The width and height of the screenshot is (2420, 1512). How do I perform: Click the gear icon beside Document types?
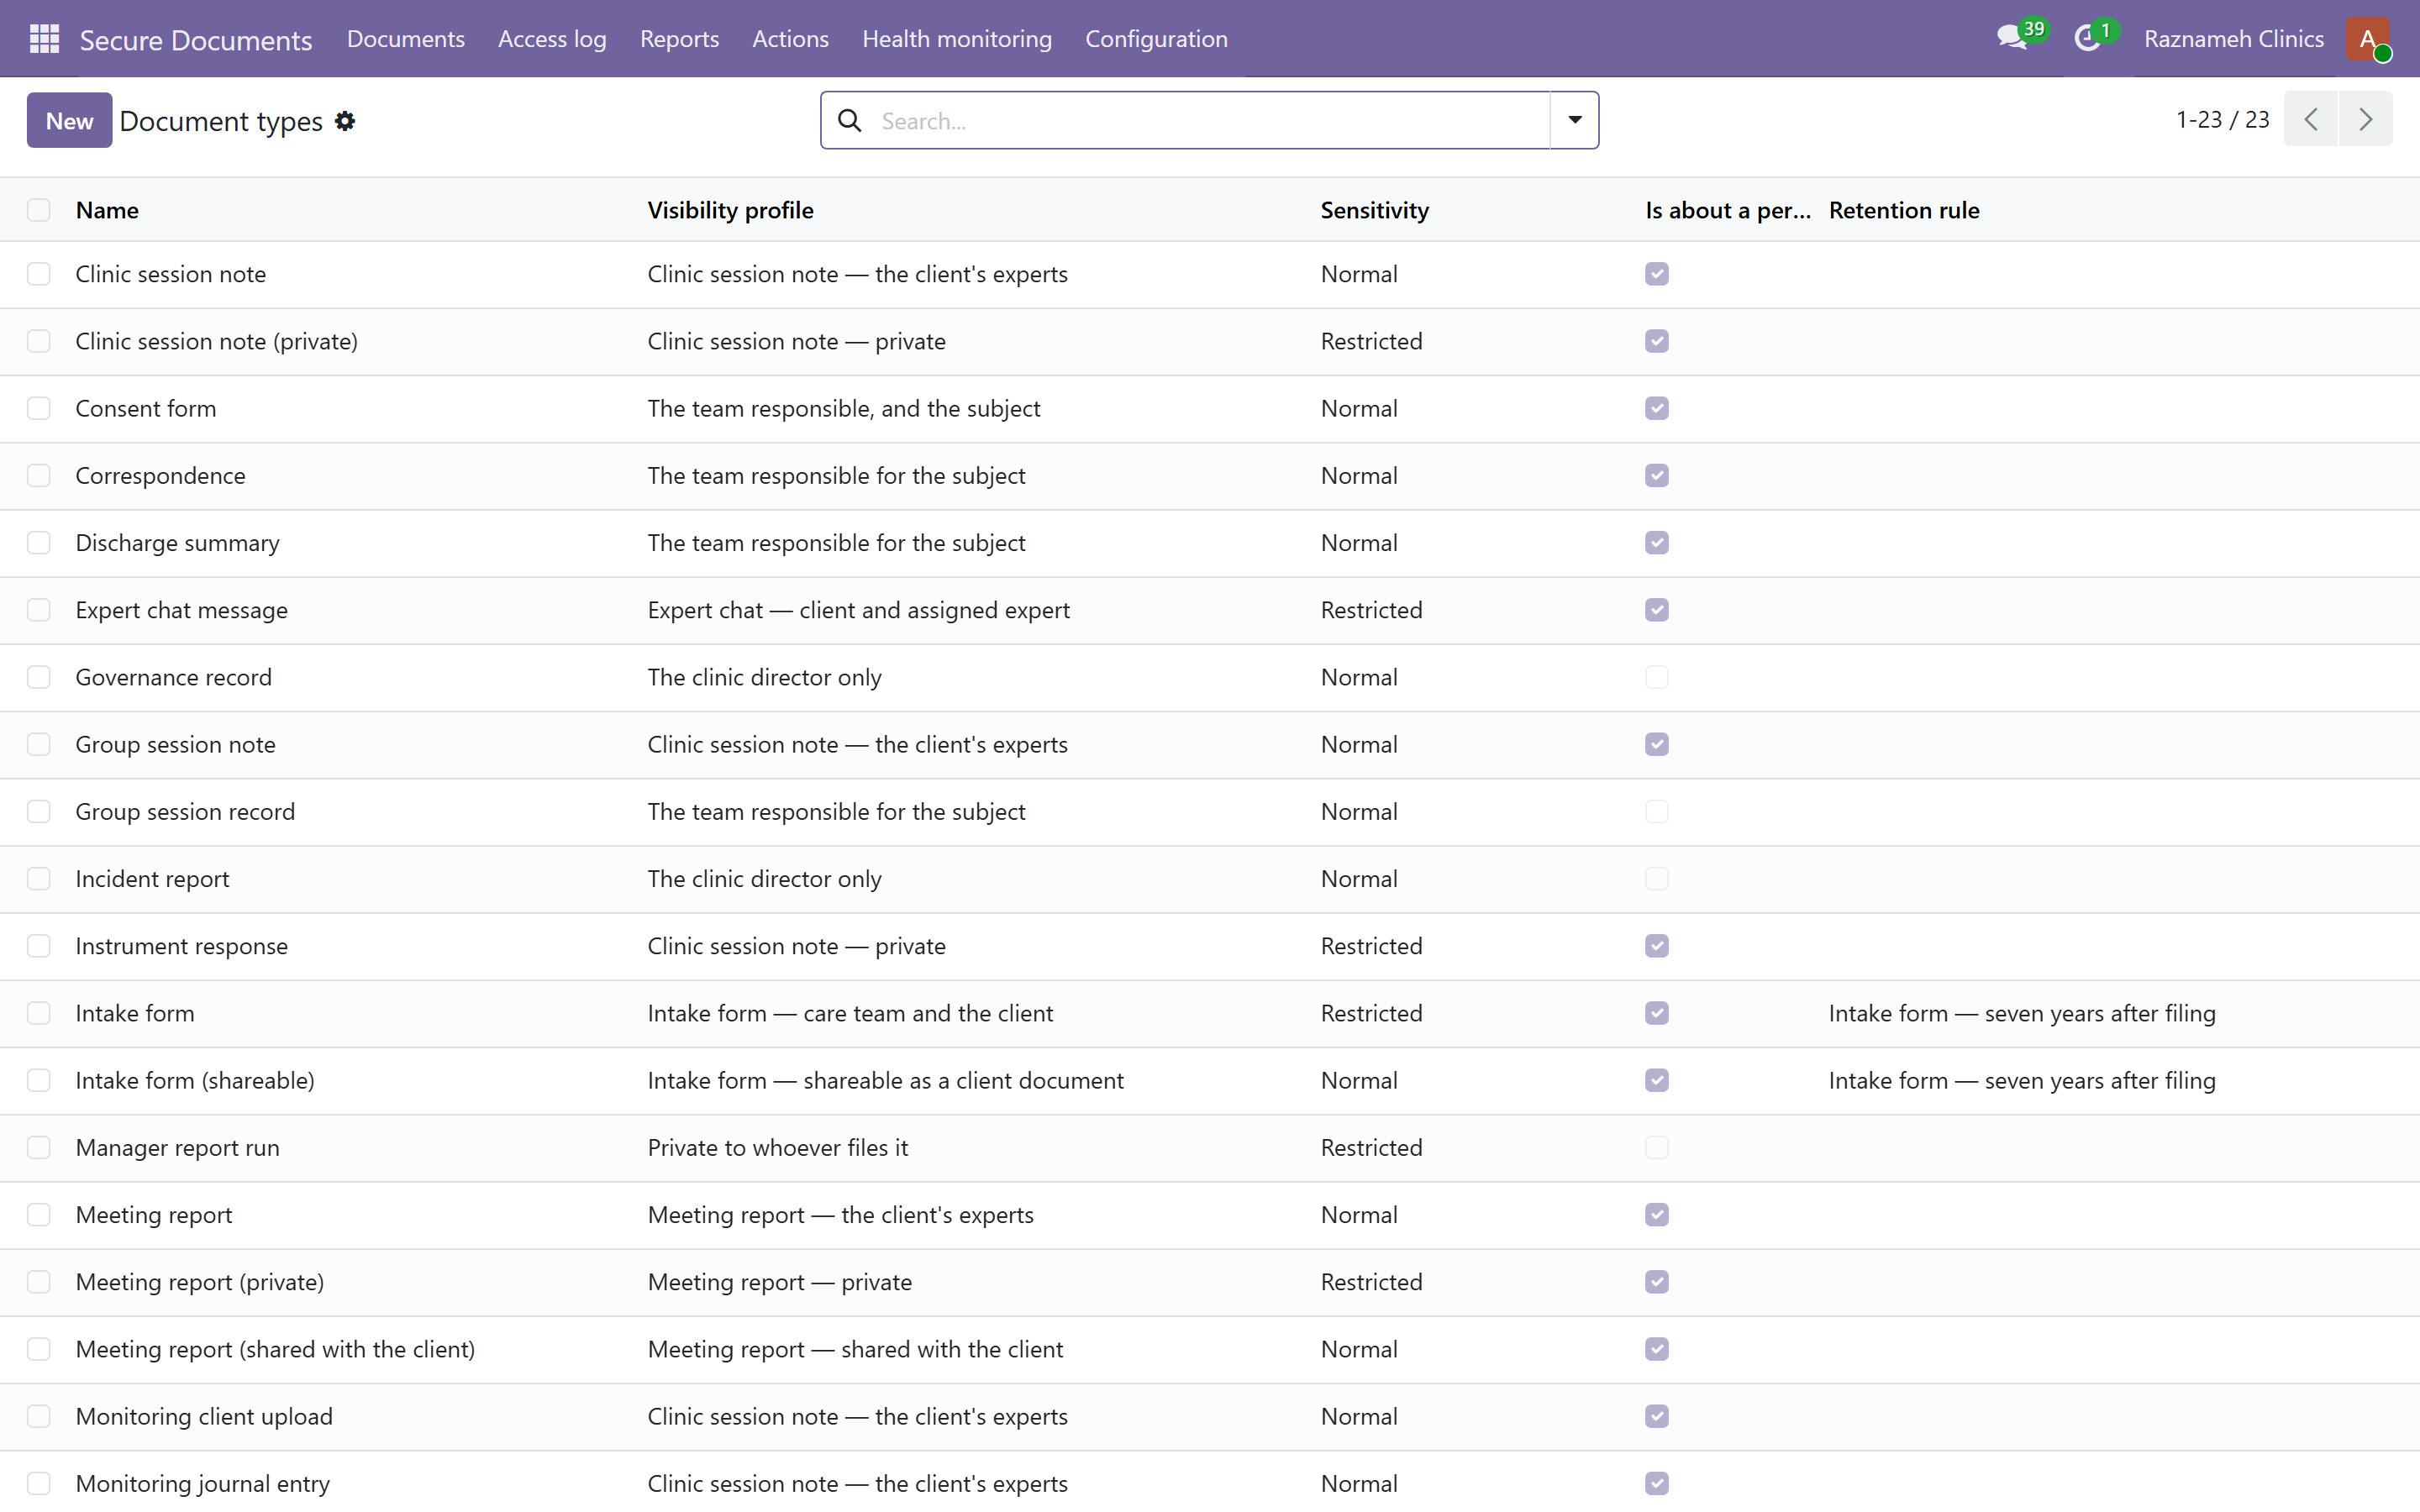(345, 121)
